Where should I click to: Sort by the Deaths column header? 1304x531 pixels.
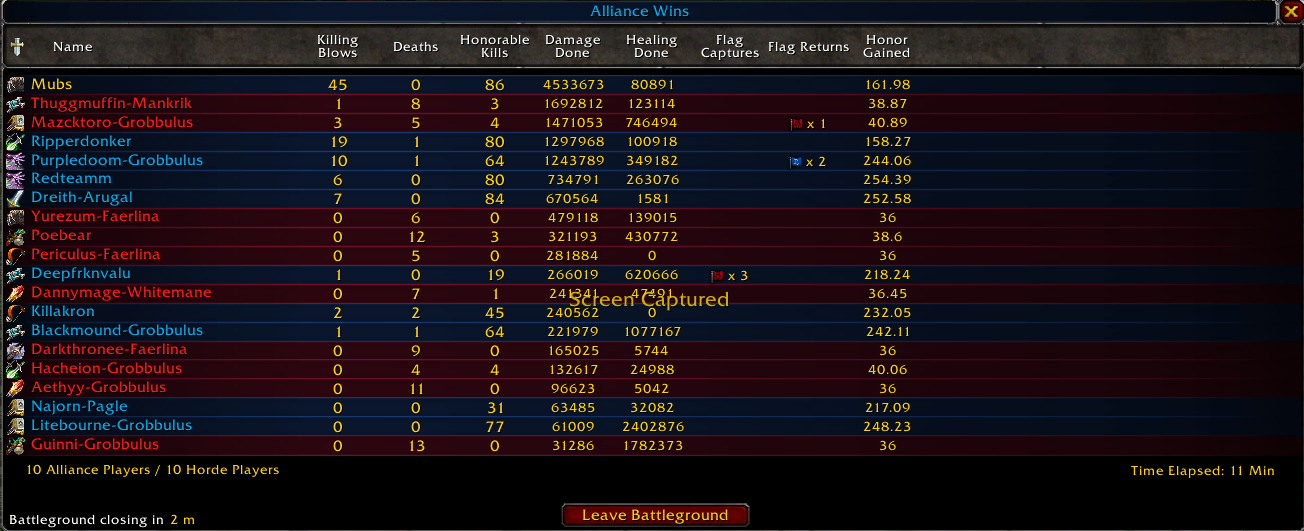(x=416, y=47)
